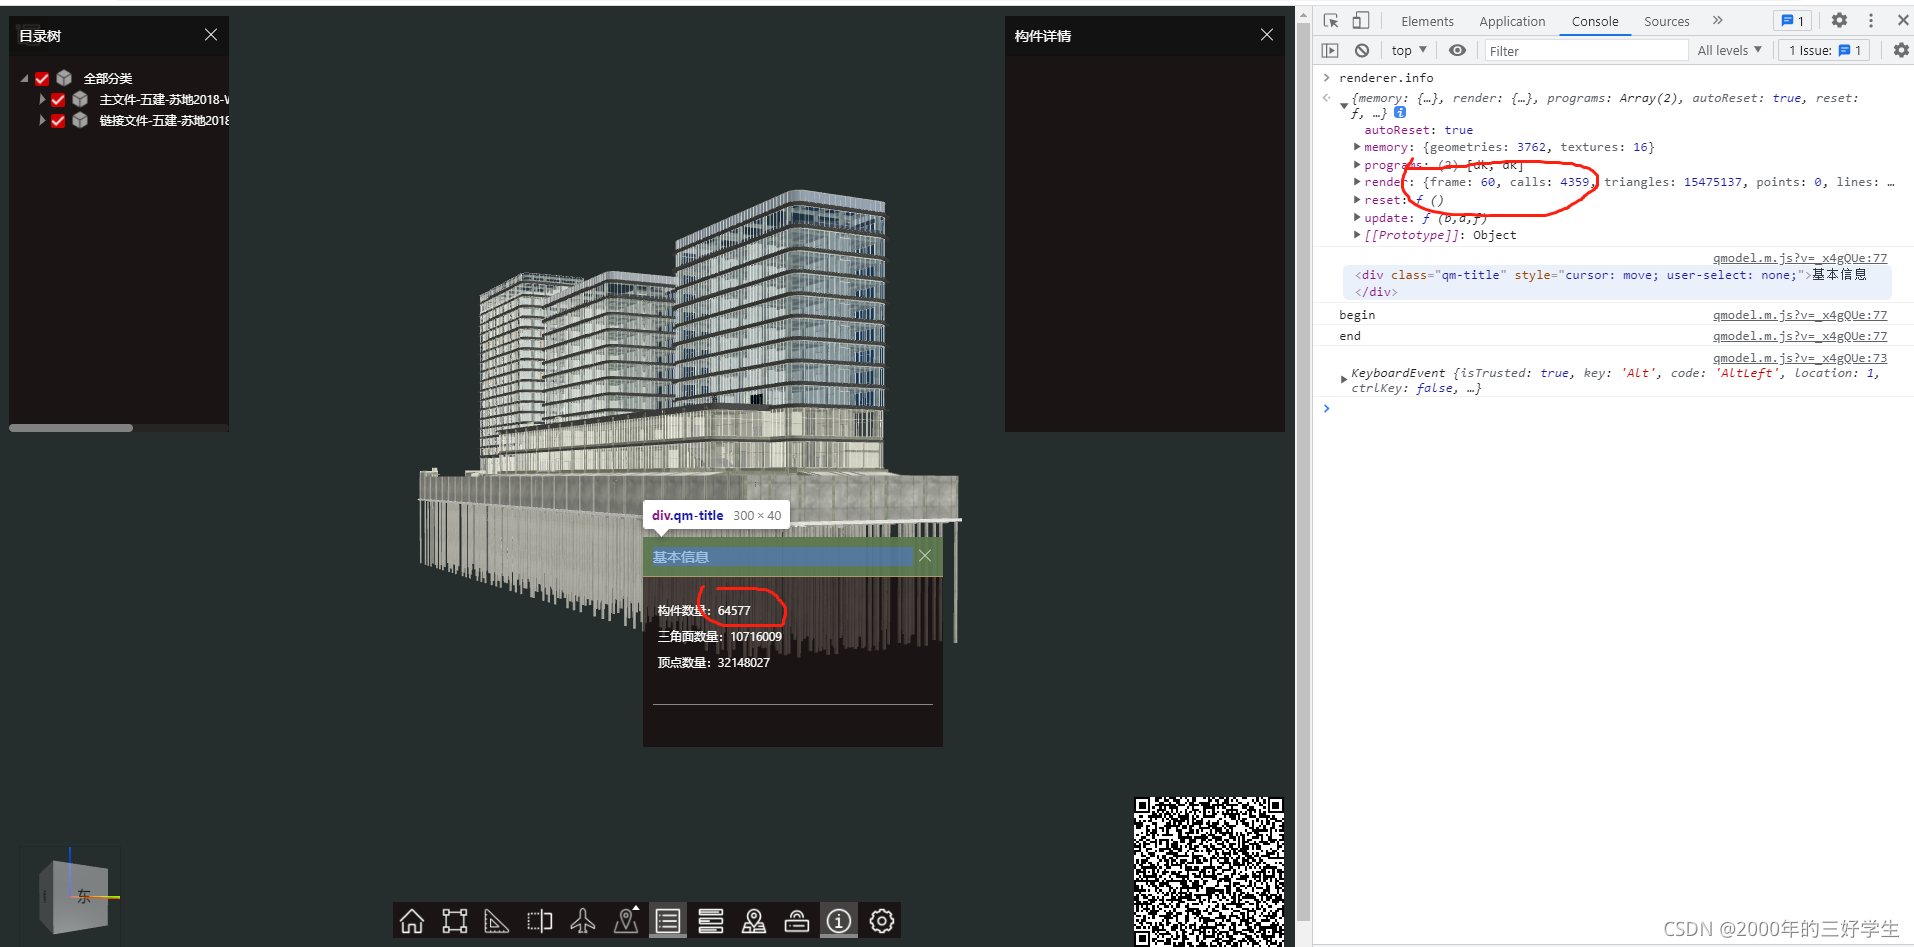Screen dimensions: 1914x947
Task: Uncheck the 链接文件-五建-苏地2018 checkbox
Action: coord(58,121)
